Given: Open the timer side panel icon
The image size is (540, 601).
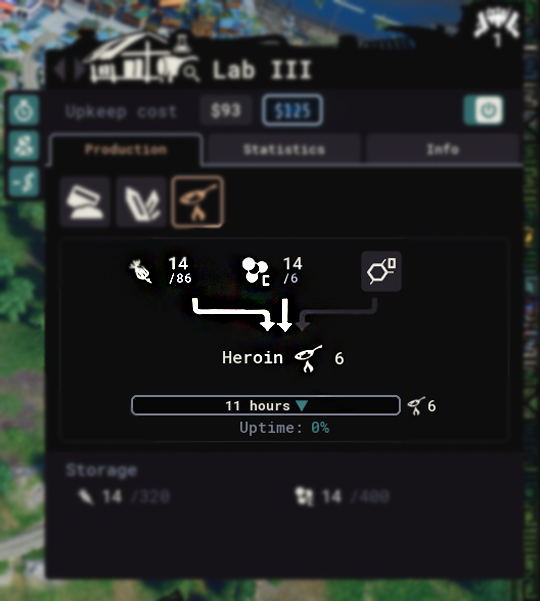Looking at the screenshot, I should (x=24, y=110).
